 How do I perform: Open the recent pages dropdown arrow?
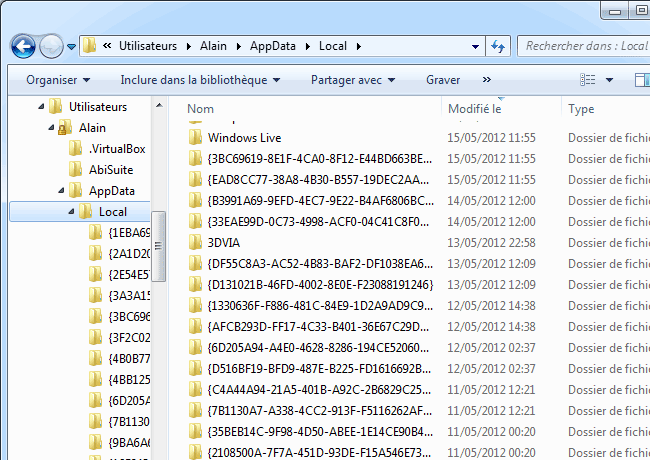[x=72, y=47]
